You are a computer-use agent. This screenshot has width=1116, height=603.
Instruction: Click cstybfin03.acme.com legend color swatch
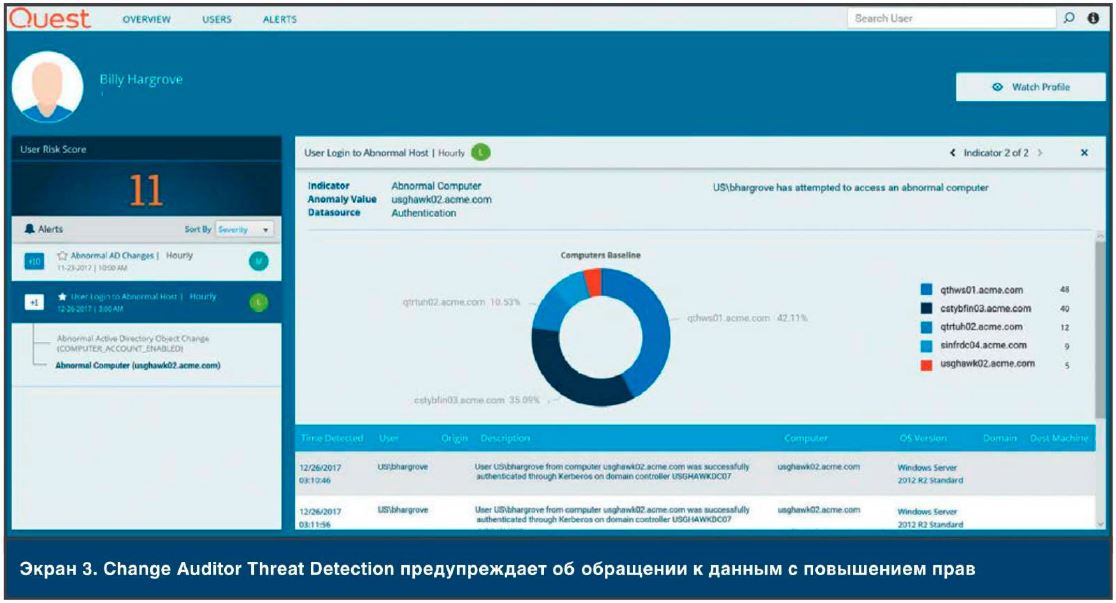[x=926, y=308]
